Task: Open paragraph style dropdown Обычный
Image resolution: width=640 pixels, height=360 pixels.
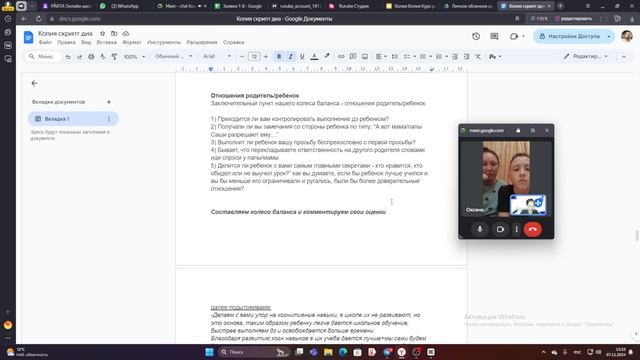Action: click(173, 56)
